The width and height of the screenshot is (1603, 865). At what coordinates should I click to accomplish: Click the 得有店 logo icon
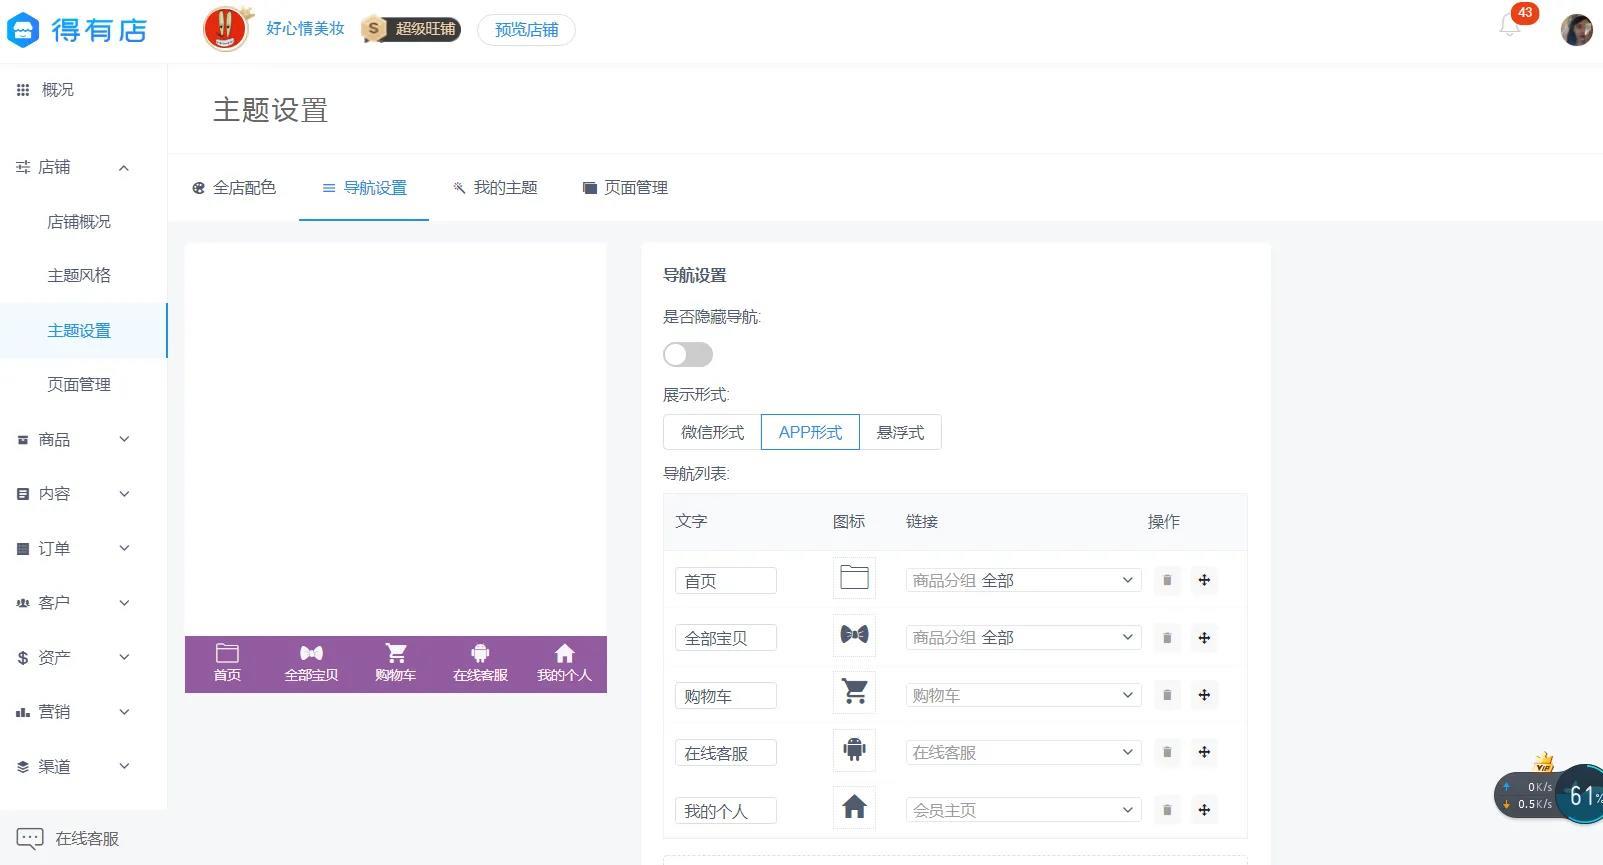coord(23,30)
